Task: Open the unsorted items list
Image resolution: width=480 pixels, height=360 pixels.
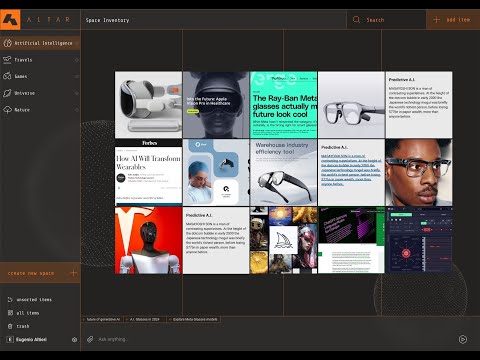Action: pos(34,299)
